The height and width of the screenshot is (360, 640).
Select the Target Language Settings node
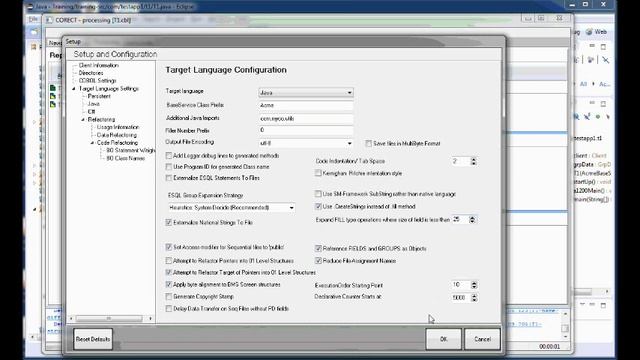[x=109, y=89]
